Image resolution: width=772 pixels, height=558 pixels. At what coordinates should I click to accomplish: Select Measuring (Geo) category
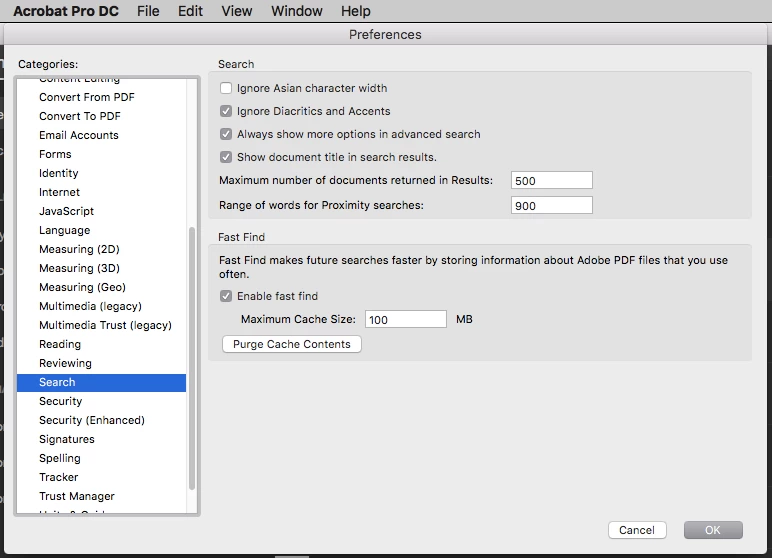(101, 287)
